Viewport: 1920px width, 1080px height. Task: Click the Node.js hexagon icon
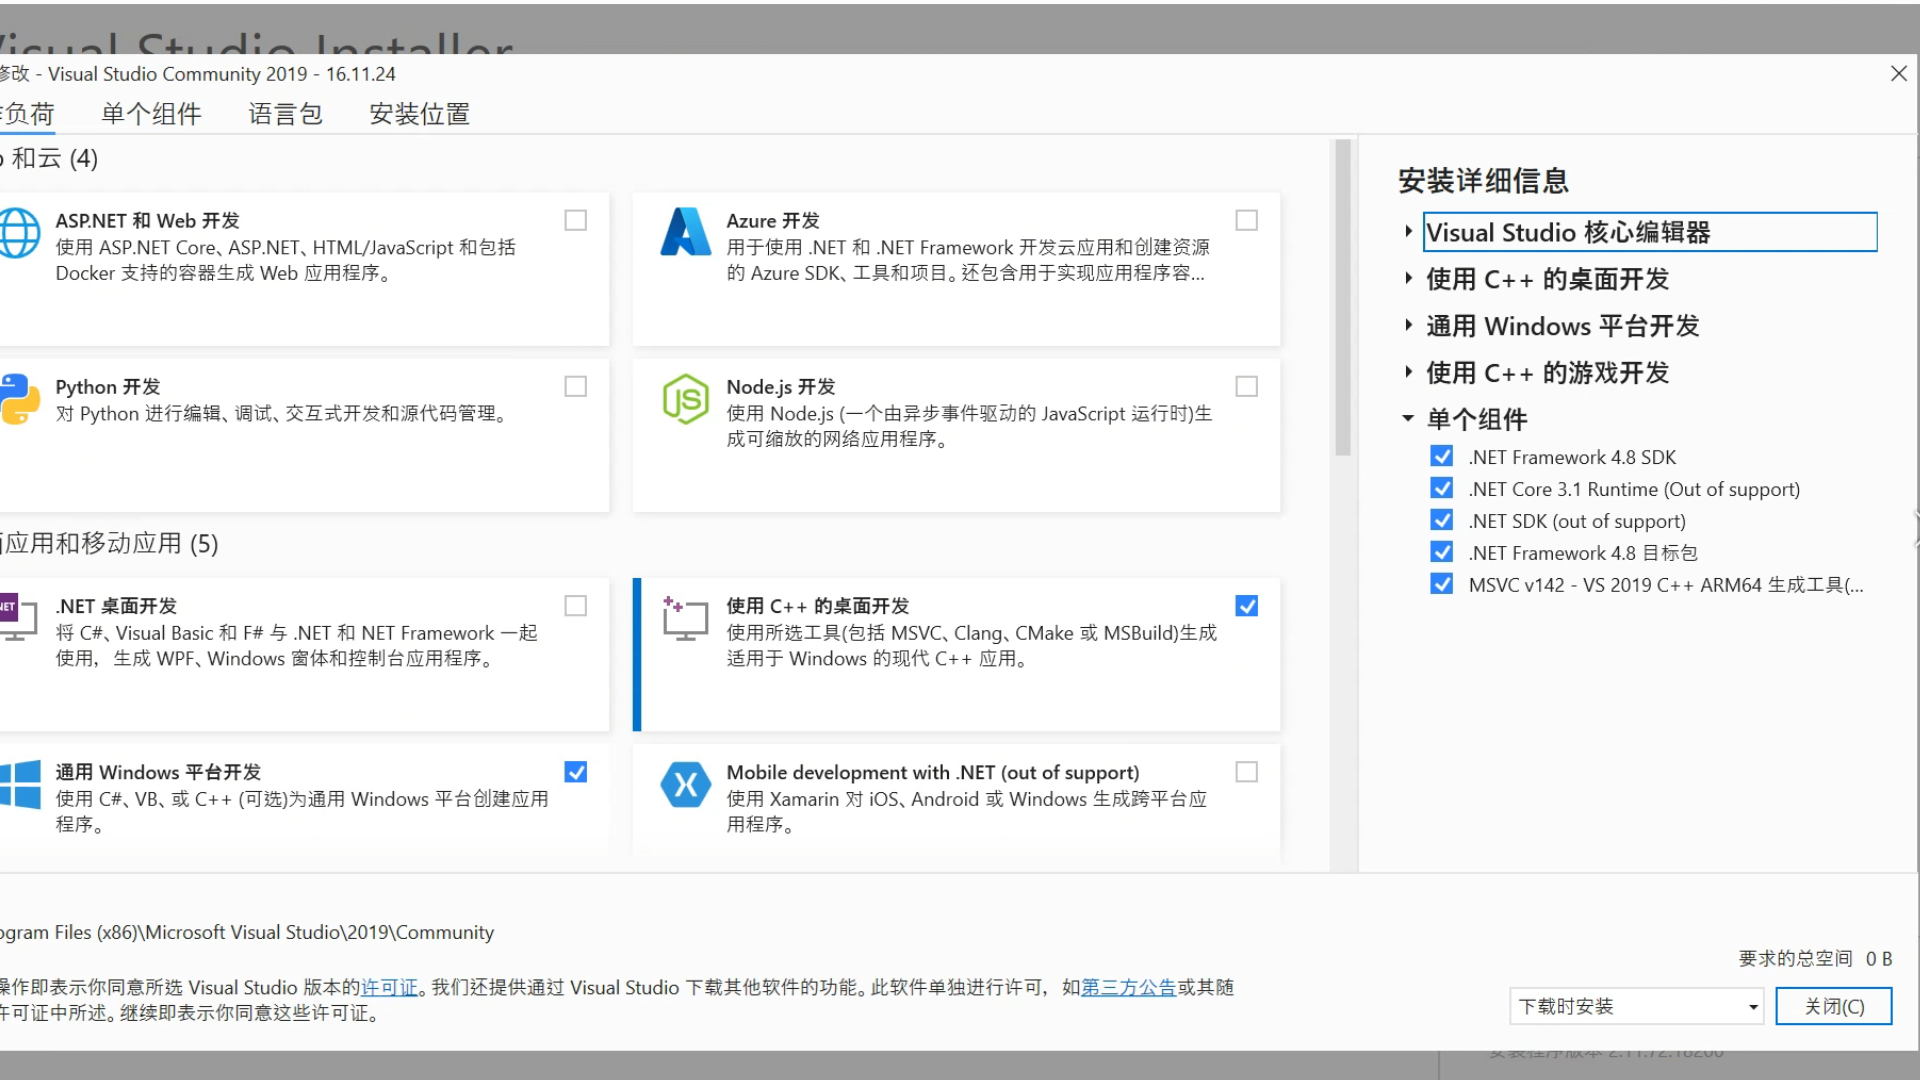[x=686, y=399]
